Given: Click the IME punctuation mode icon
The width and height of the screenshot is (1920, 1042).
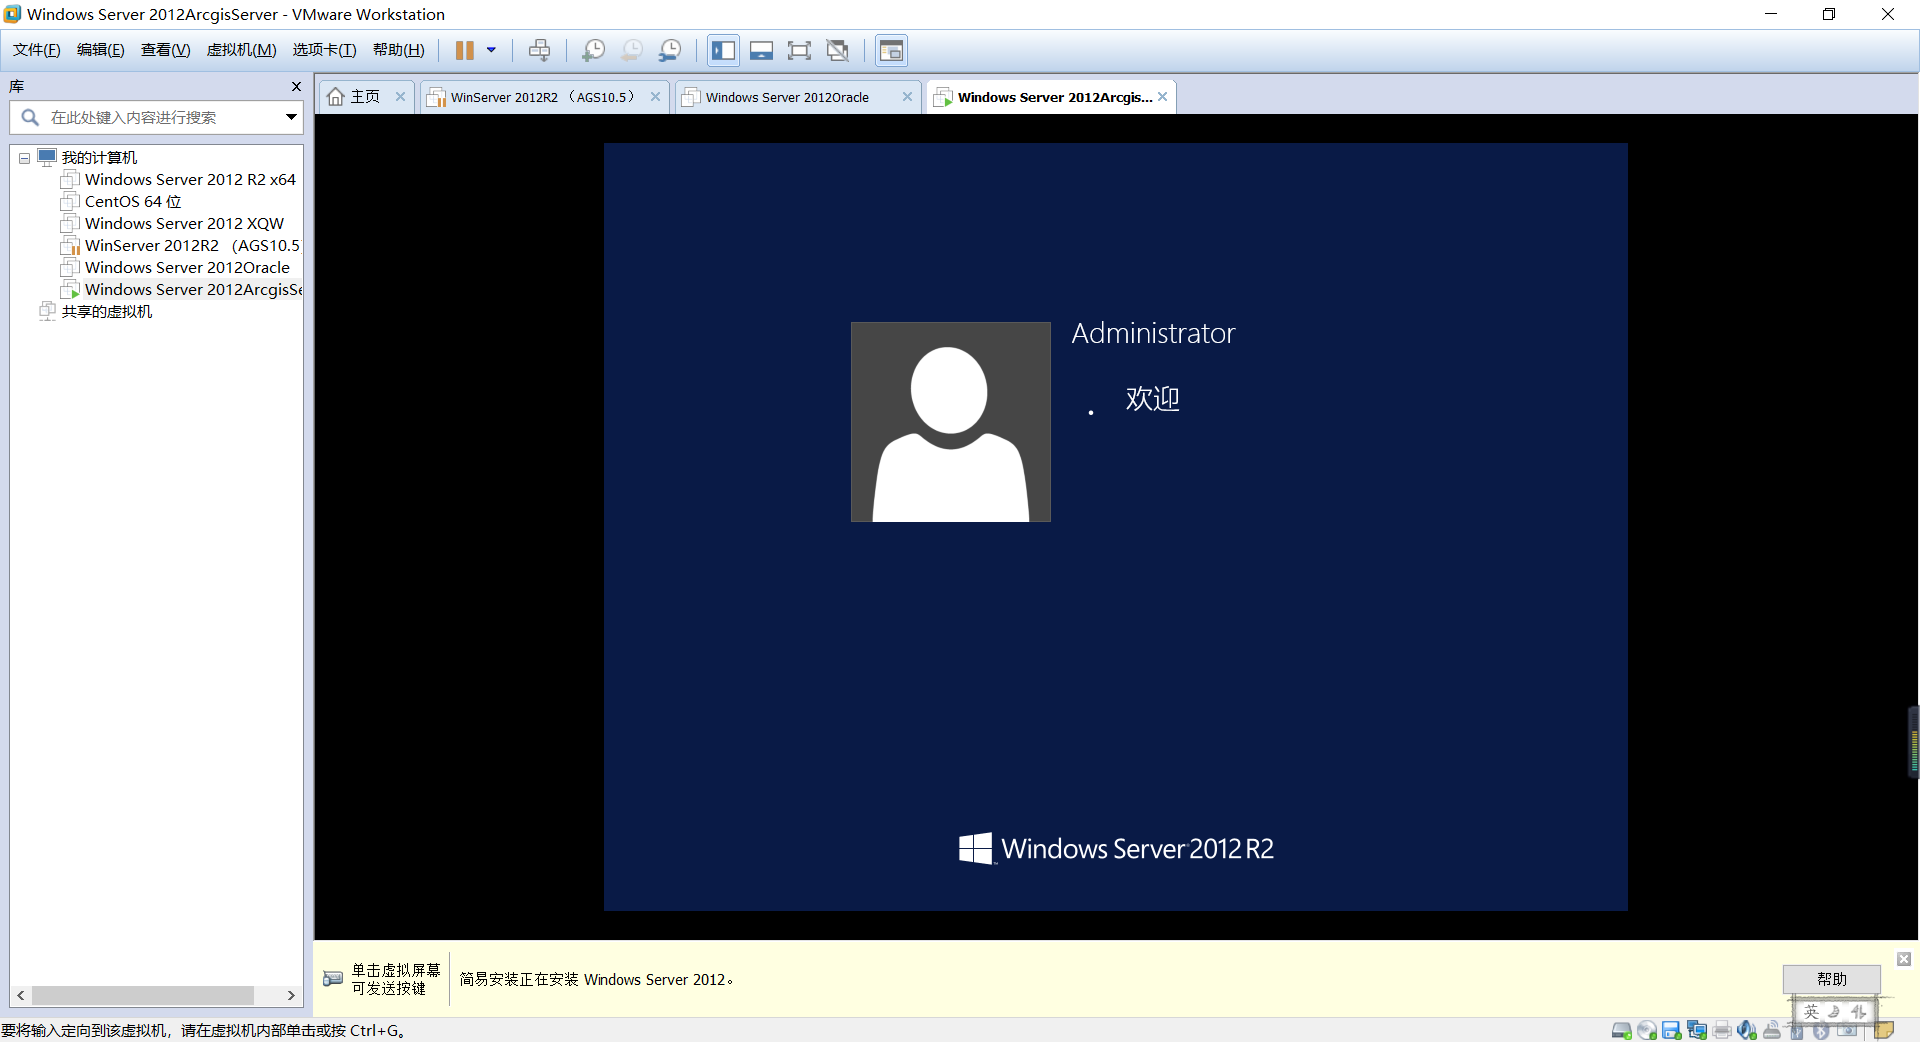Looking at the screenshot, I should (x=1858, y=1012).
